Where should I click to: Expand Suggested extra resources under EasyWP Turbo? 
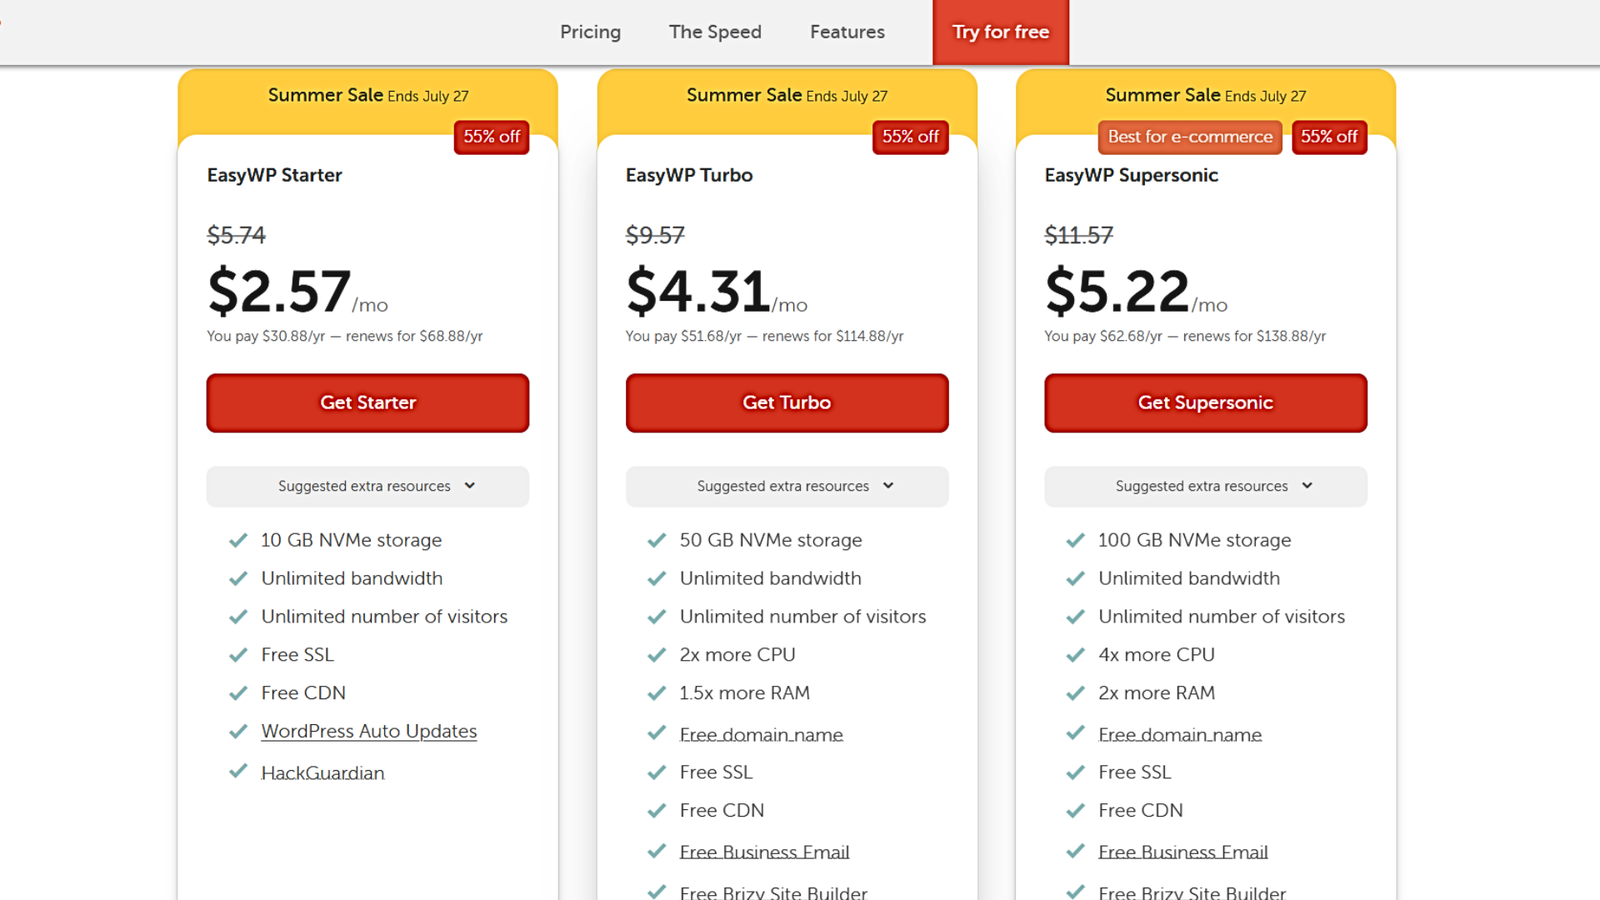[787, 486]
